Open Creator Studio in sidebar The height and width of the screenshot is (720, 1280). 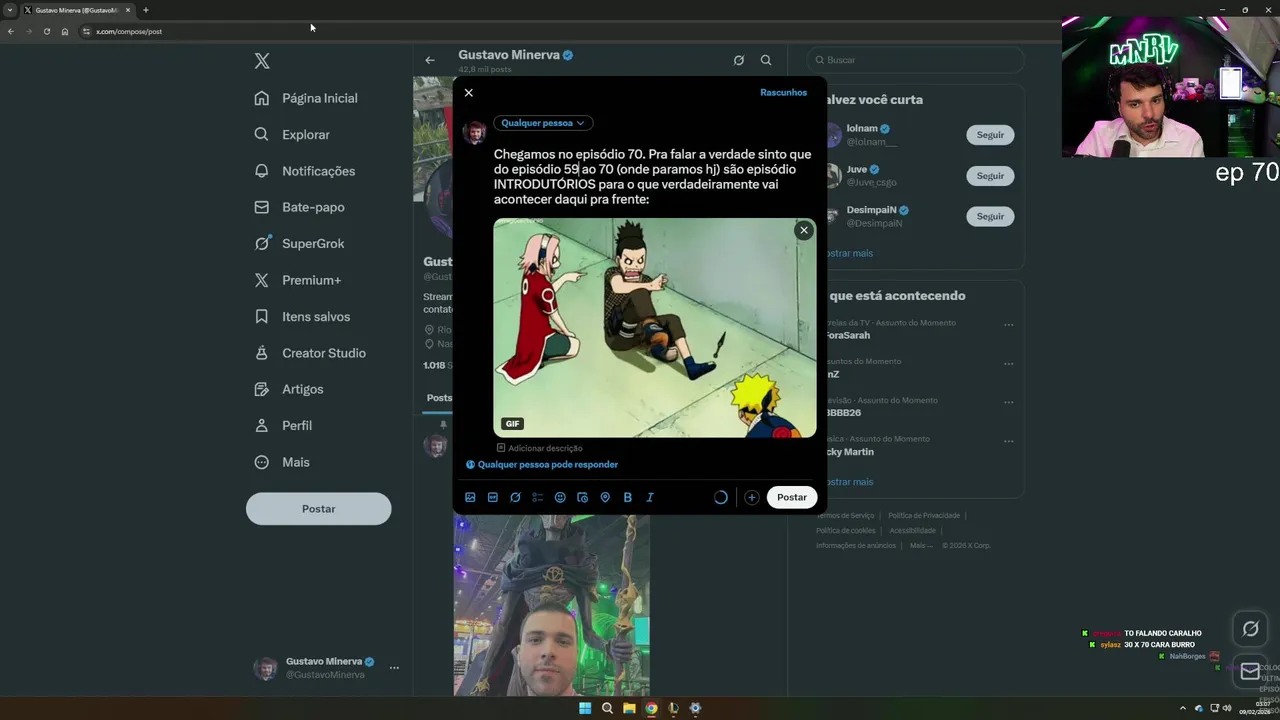click(310, 353)
